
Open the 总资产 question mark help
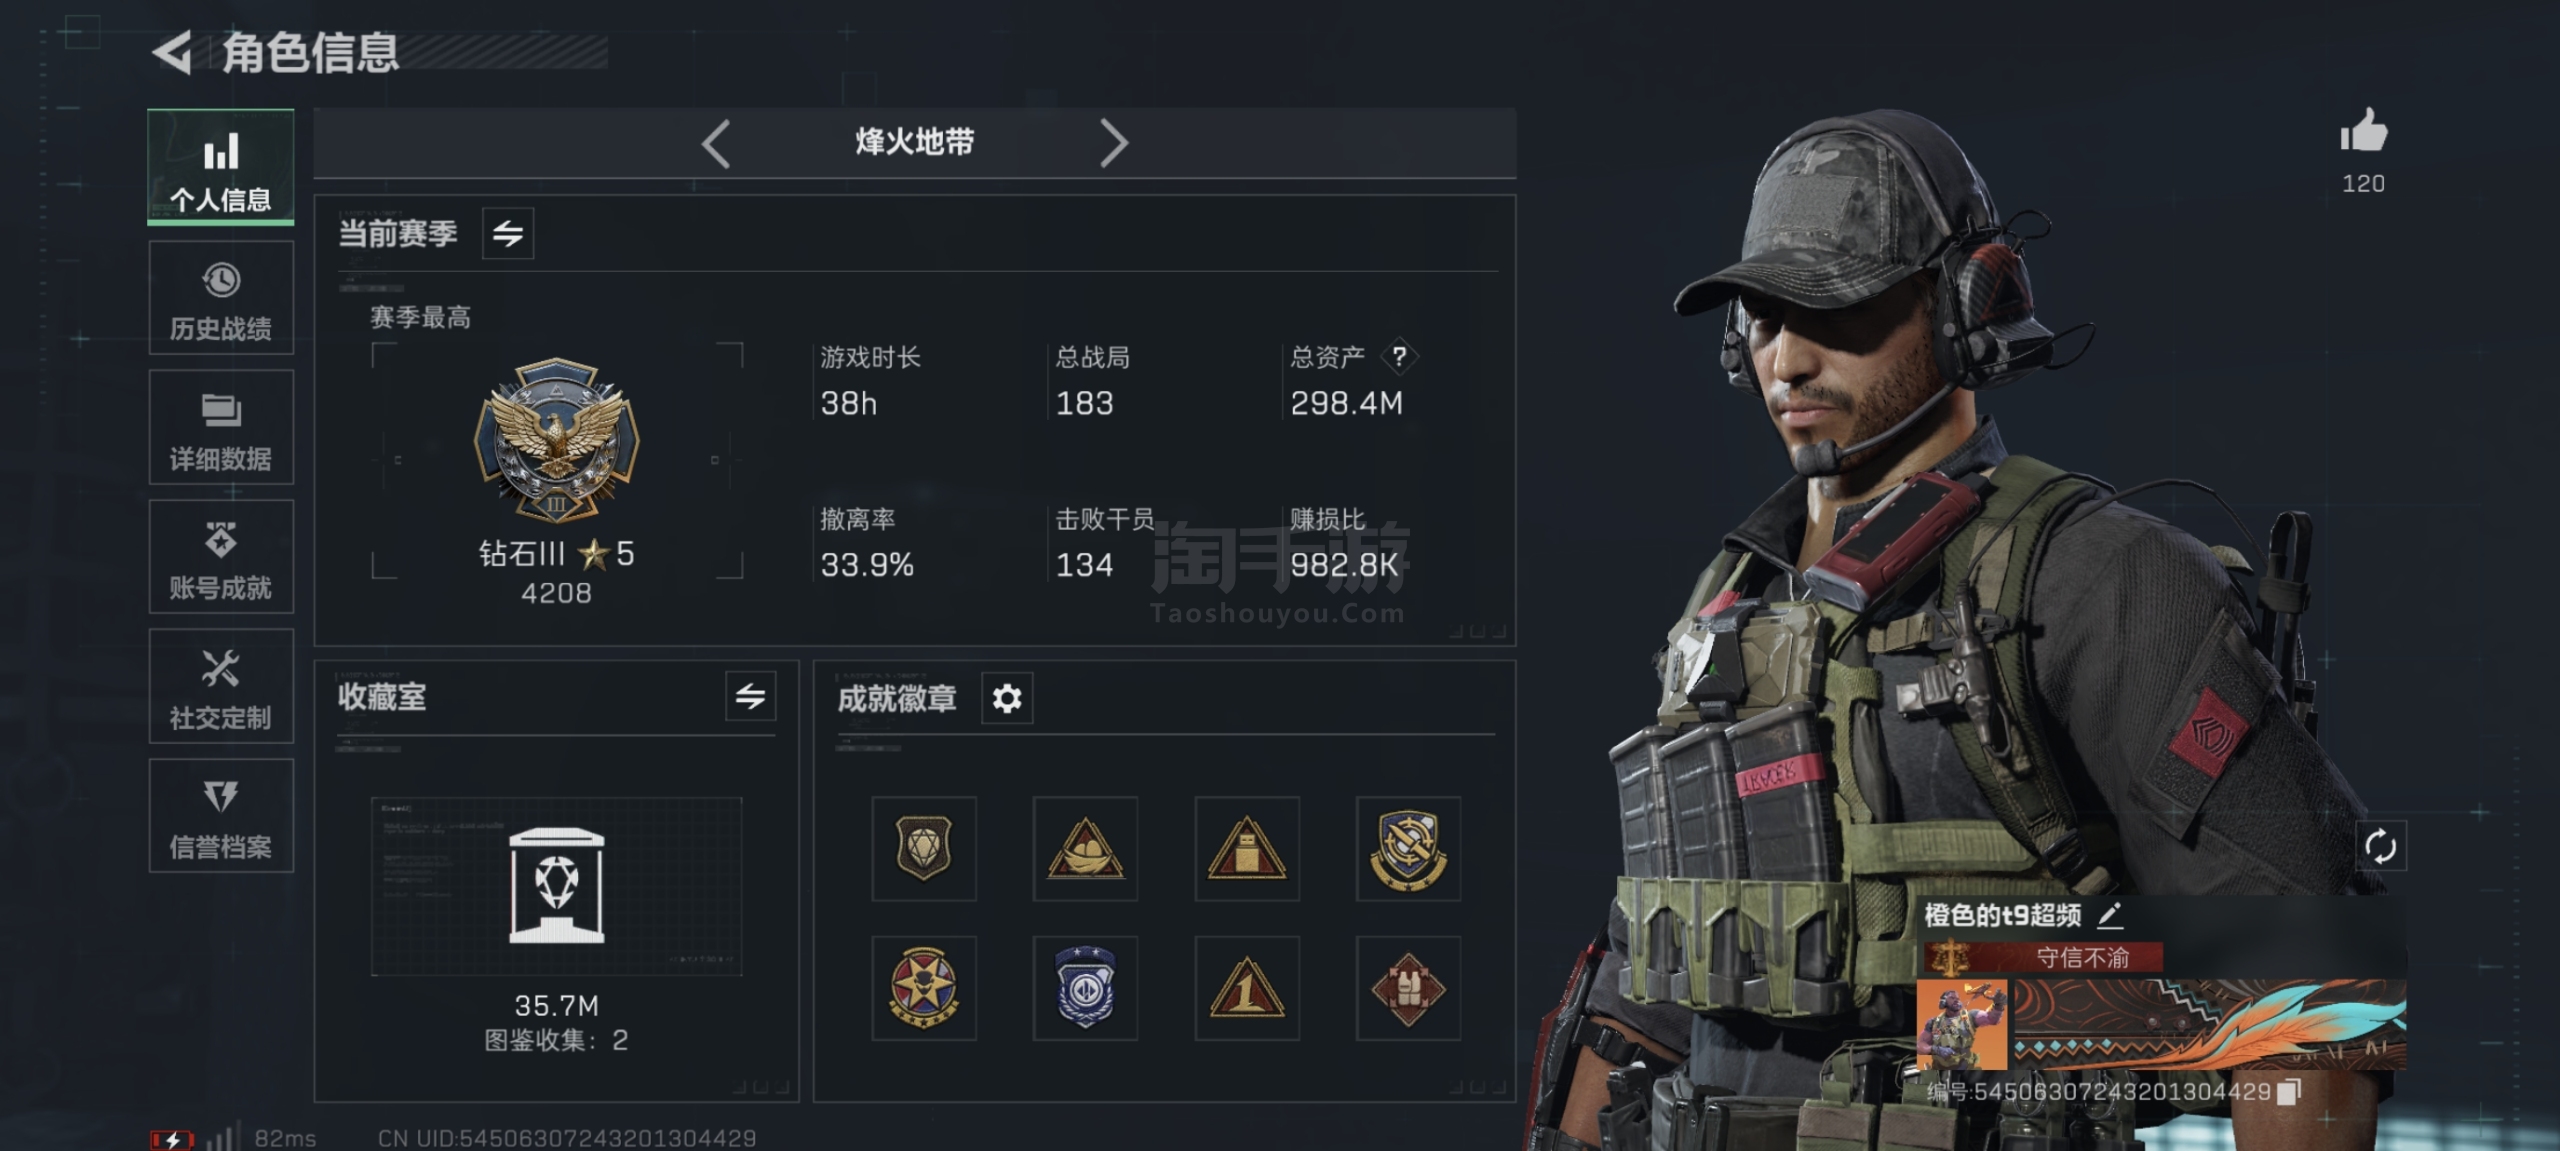pos(1399,356)
